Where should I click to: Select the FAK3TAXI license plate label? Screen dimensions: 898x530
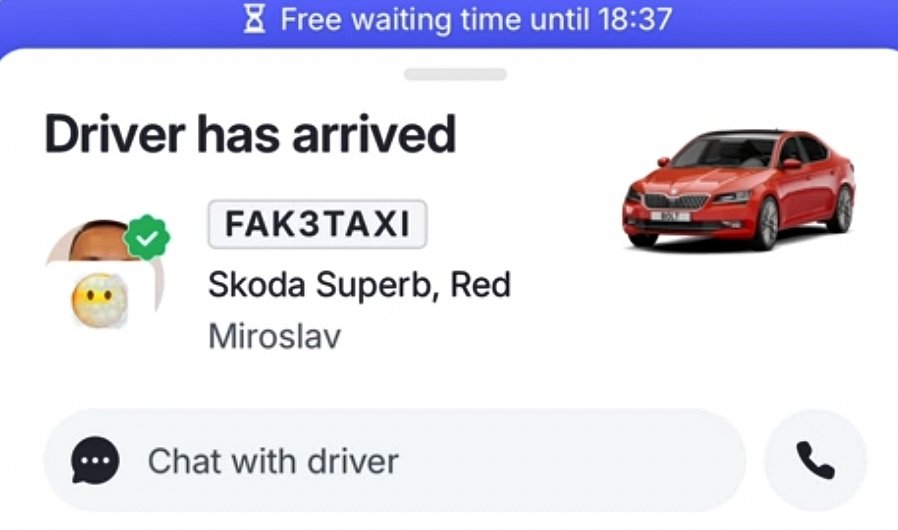(317, 224)
